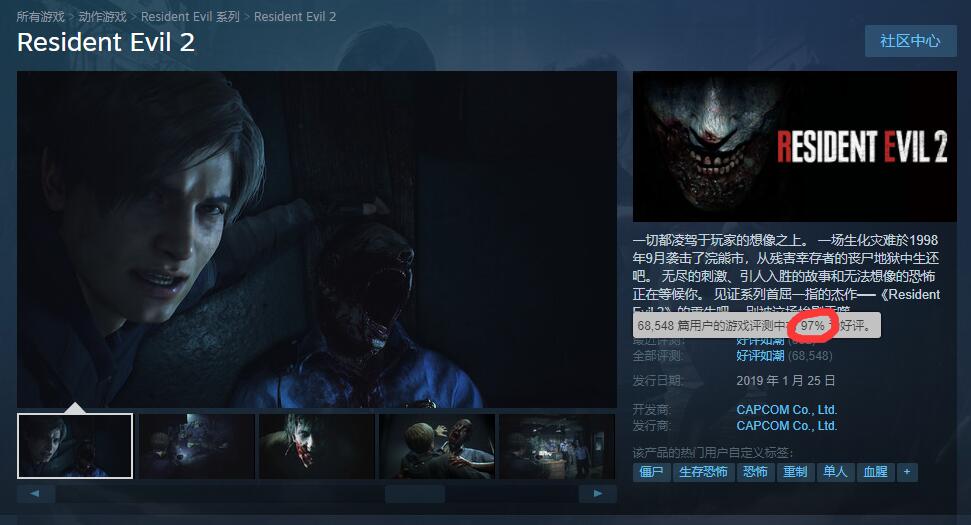Click the 僵尸 tag
This screenshot has height=525, width=971.
651,472
